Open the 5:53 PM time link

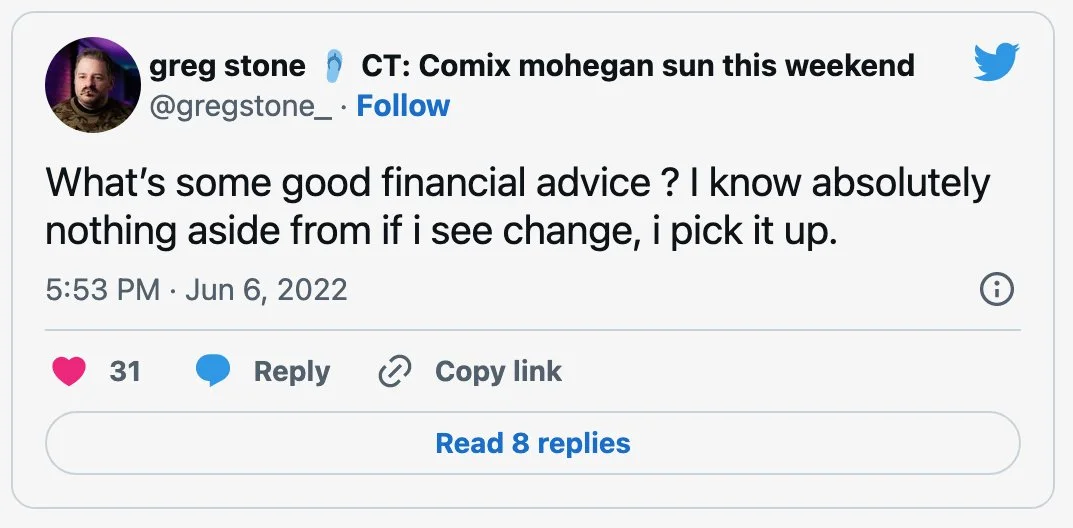click(x=103, y=290)
